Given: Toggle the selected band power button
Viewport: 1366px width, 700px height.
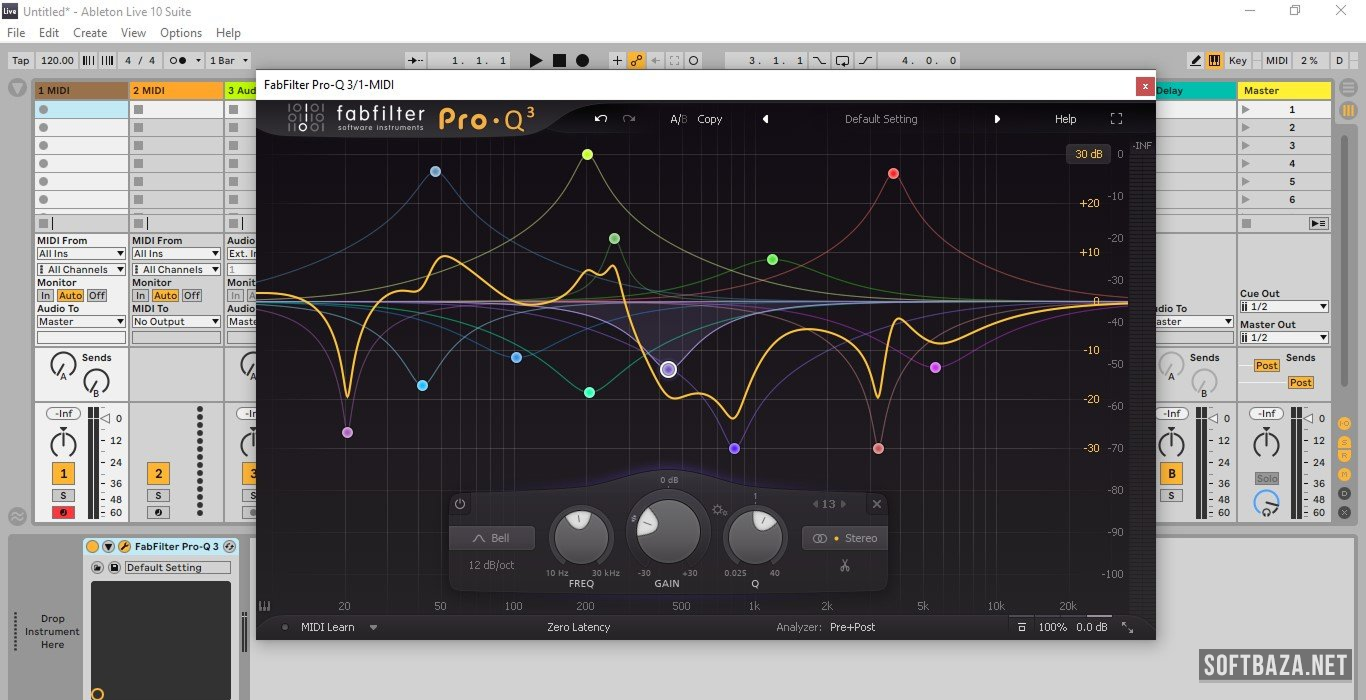Looking at the screenshot, I should pos(460,504).
